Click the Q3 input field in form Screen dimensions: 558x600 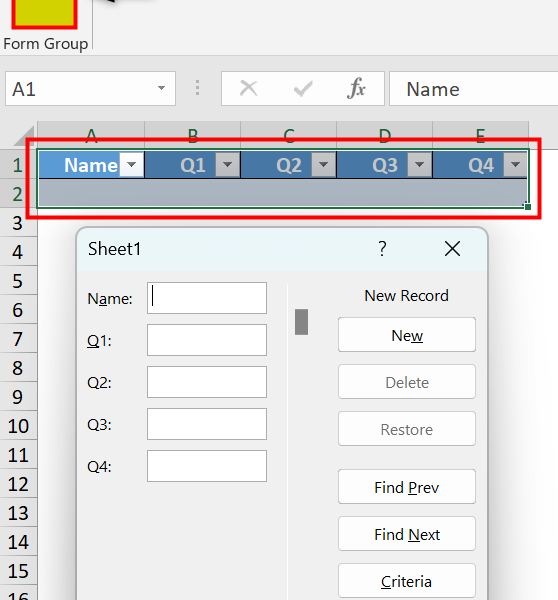207,424
